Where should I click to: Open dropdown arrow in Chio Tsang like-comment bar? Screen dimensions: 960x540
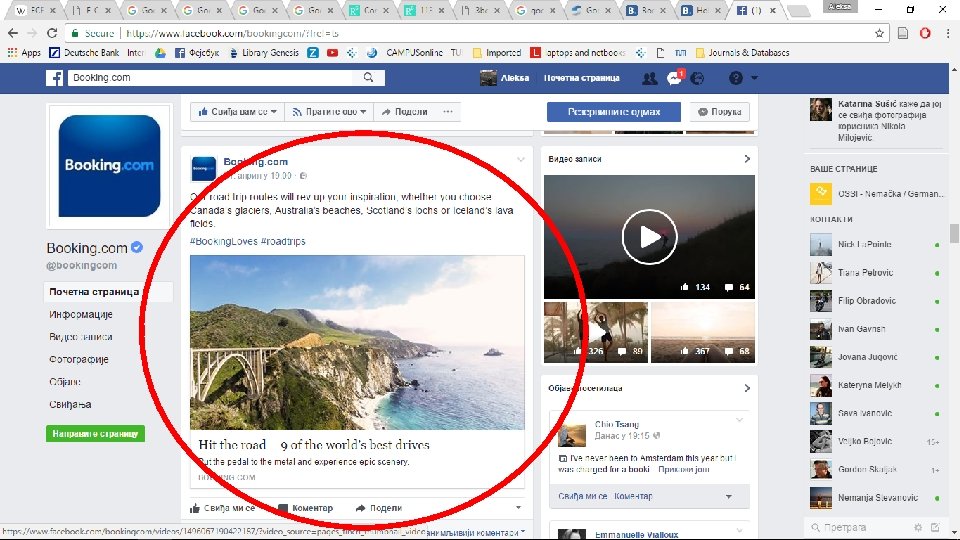(x=729, y=497)
